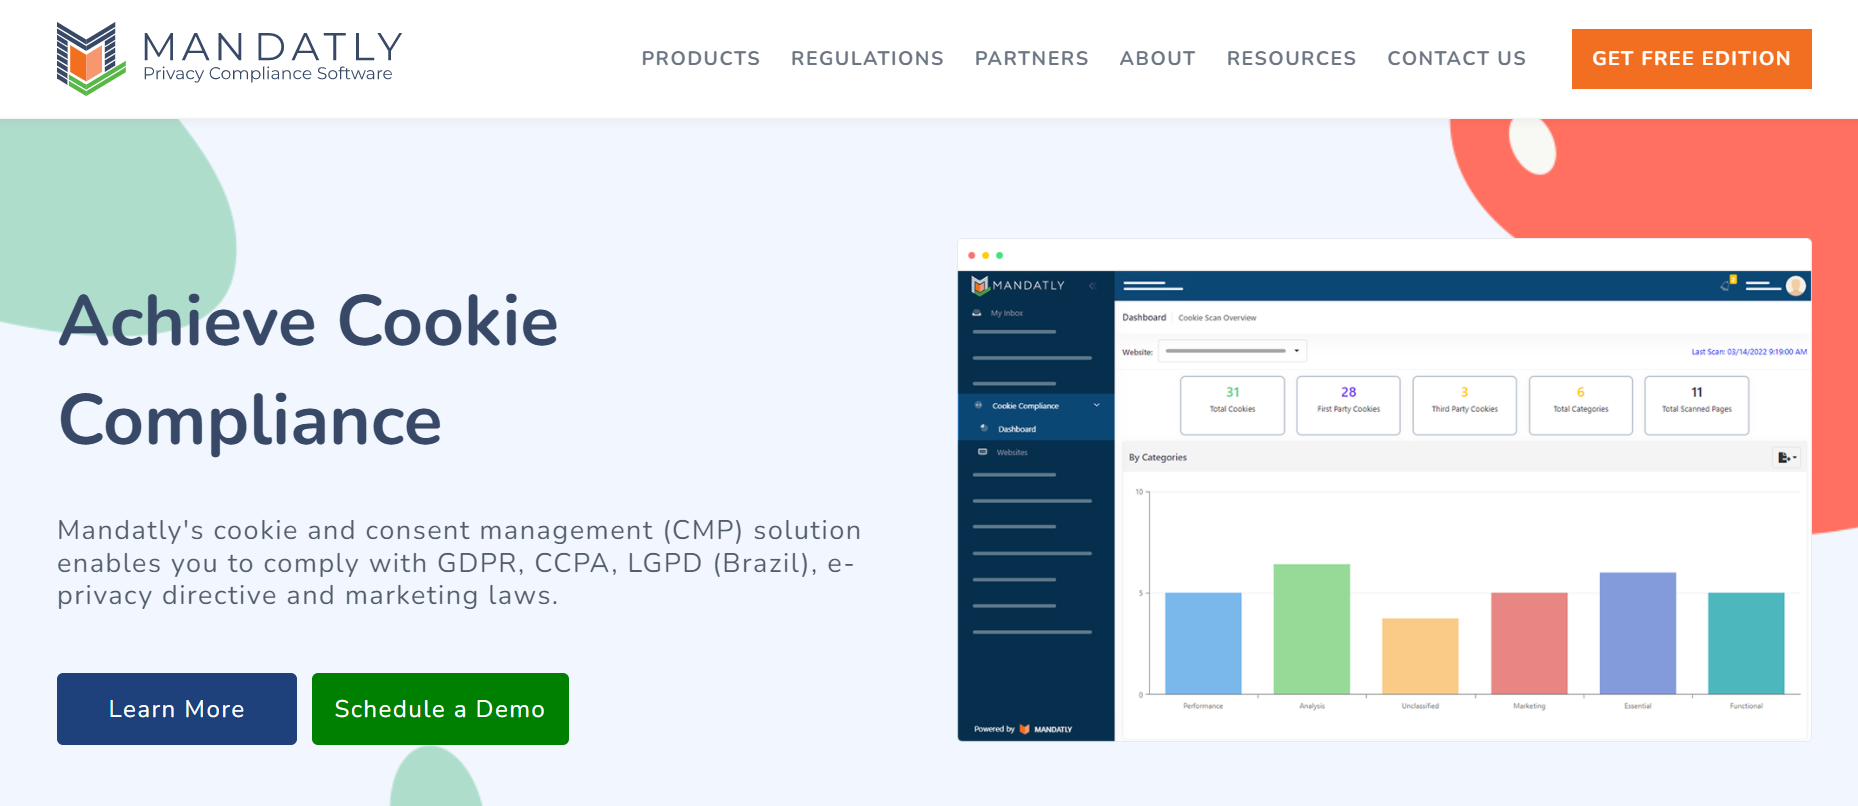Click the Total Categories card showing 6
Viewport: 1858px width, 806px height.
click(1581, 405)
